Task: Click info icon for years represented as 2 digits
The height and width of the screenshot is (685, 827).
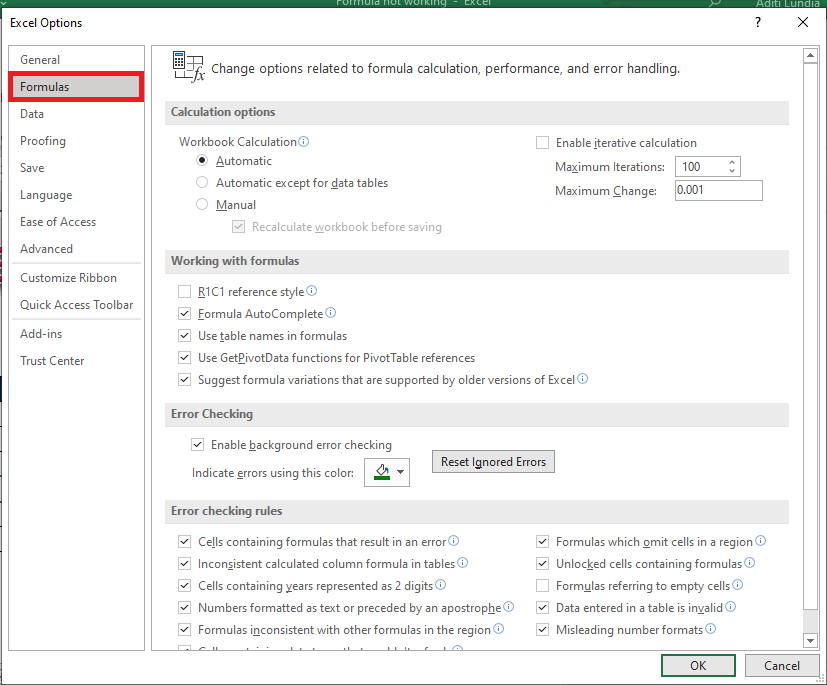Action: tap(441, 584)
